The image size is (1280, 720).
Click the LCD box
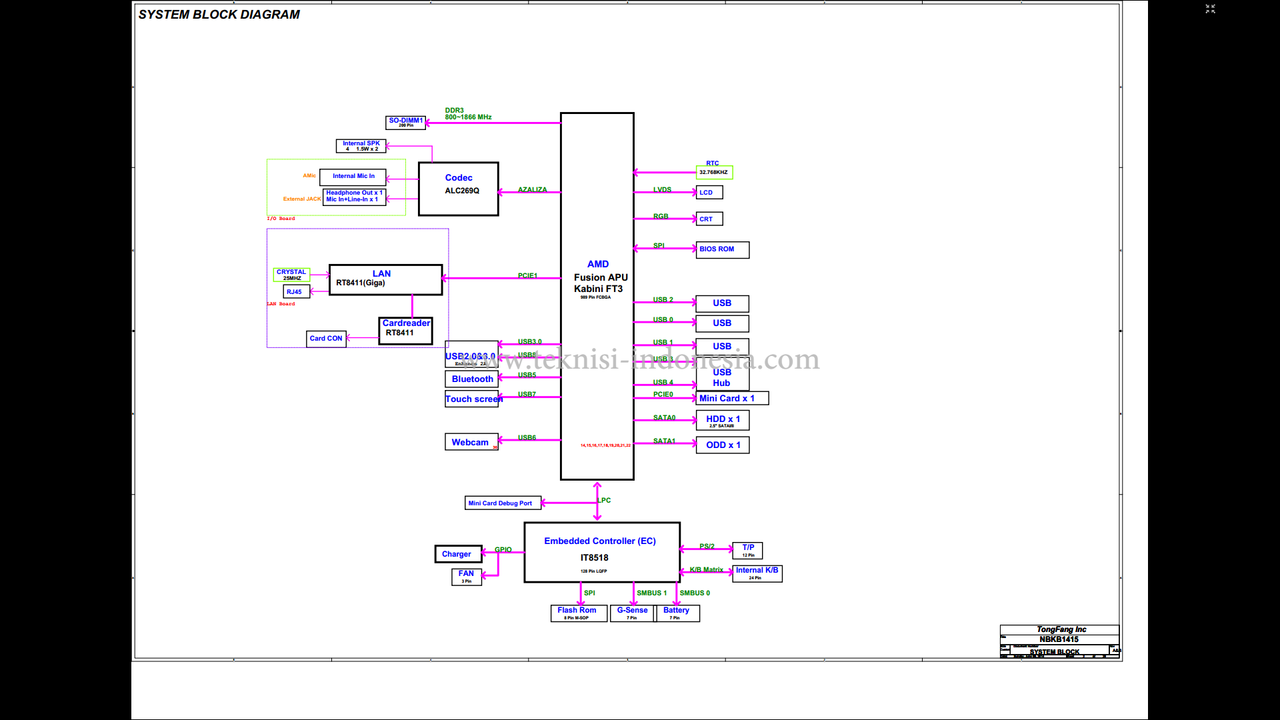point(709,192)
